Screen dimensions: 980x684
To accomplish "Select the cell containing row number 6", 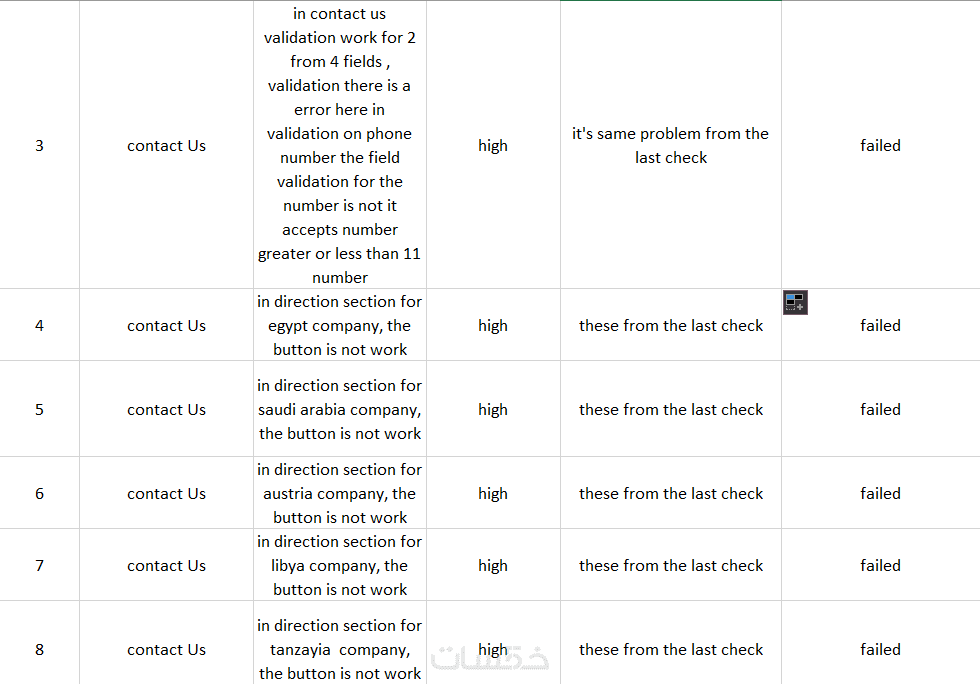I will click(39, 494).
